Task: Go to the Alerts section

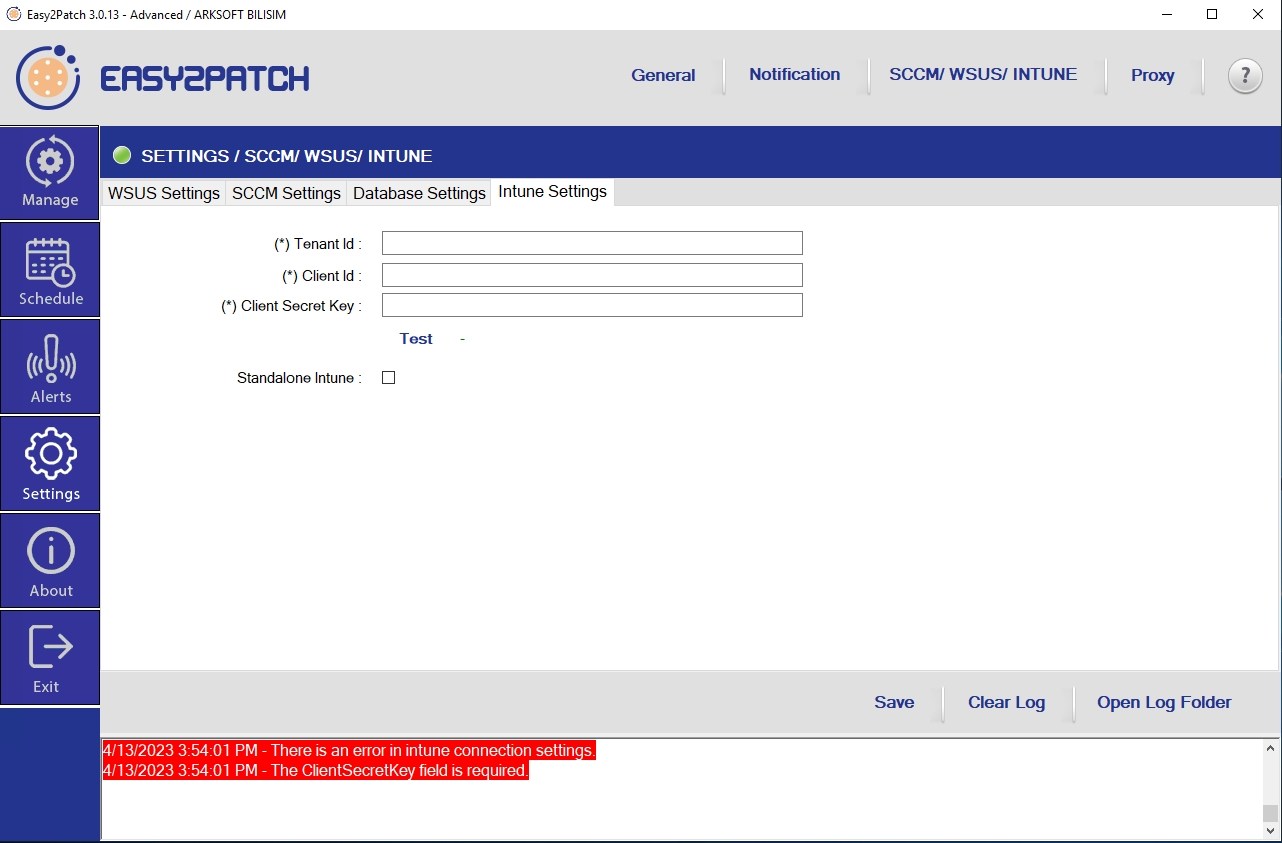Action: (50, 367)
